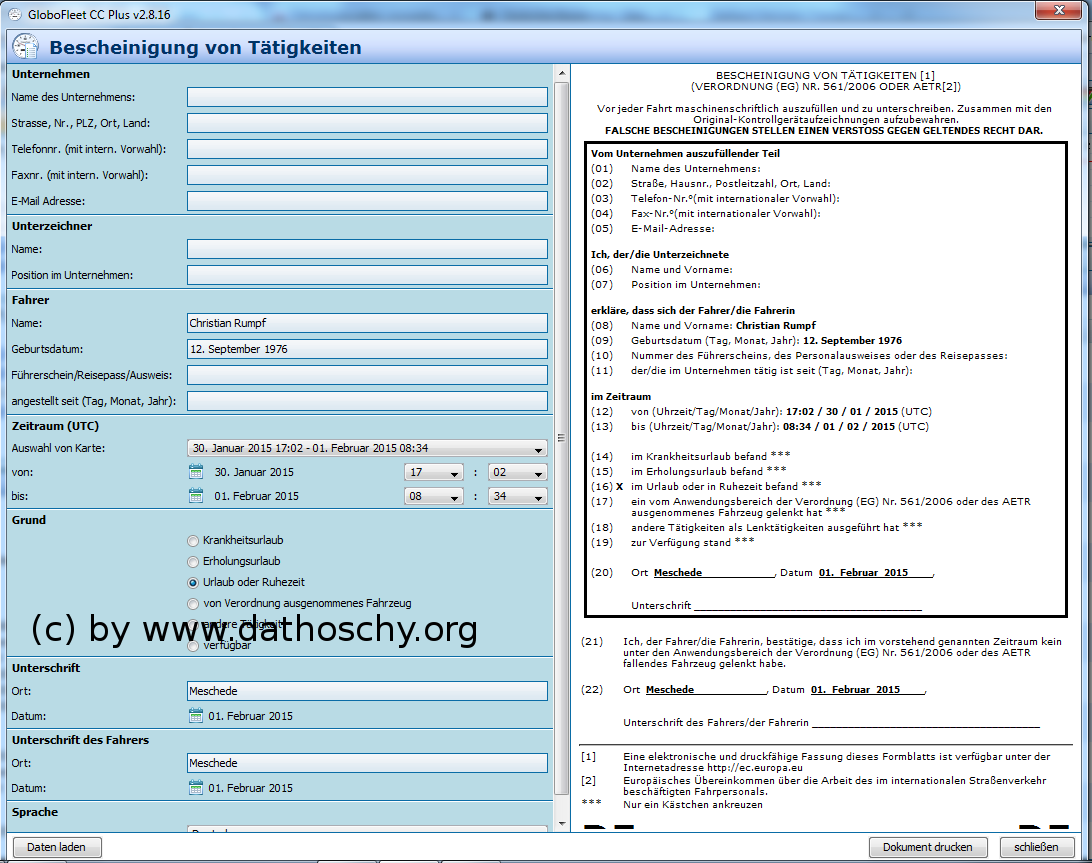Click the Fahrer name field containing Christian Rumpf
This screenshot has width=1092, height=863.
coord(367,323)
